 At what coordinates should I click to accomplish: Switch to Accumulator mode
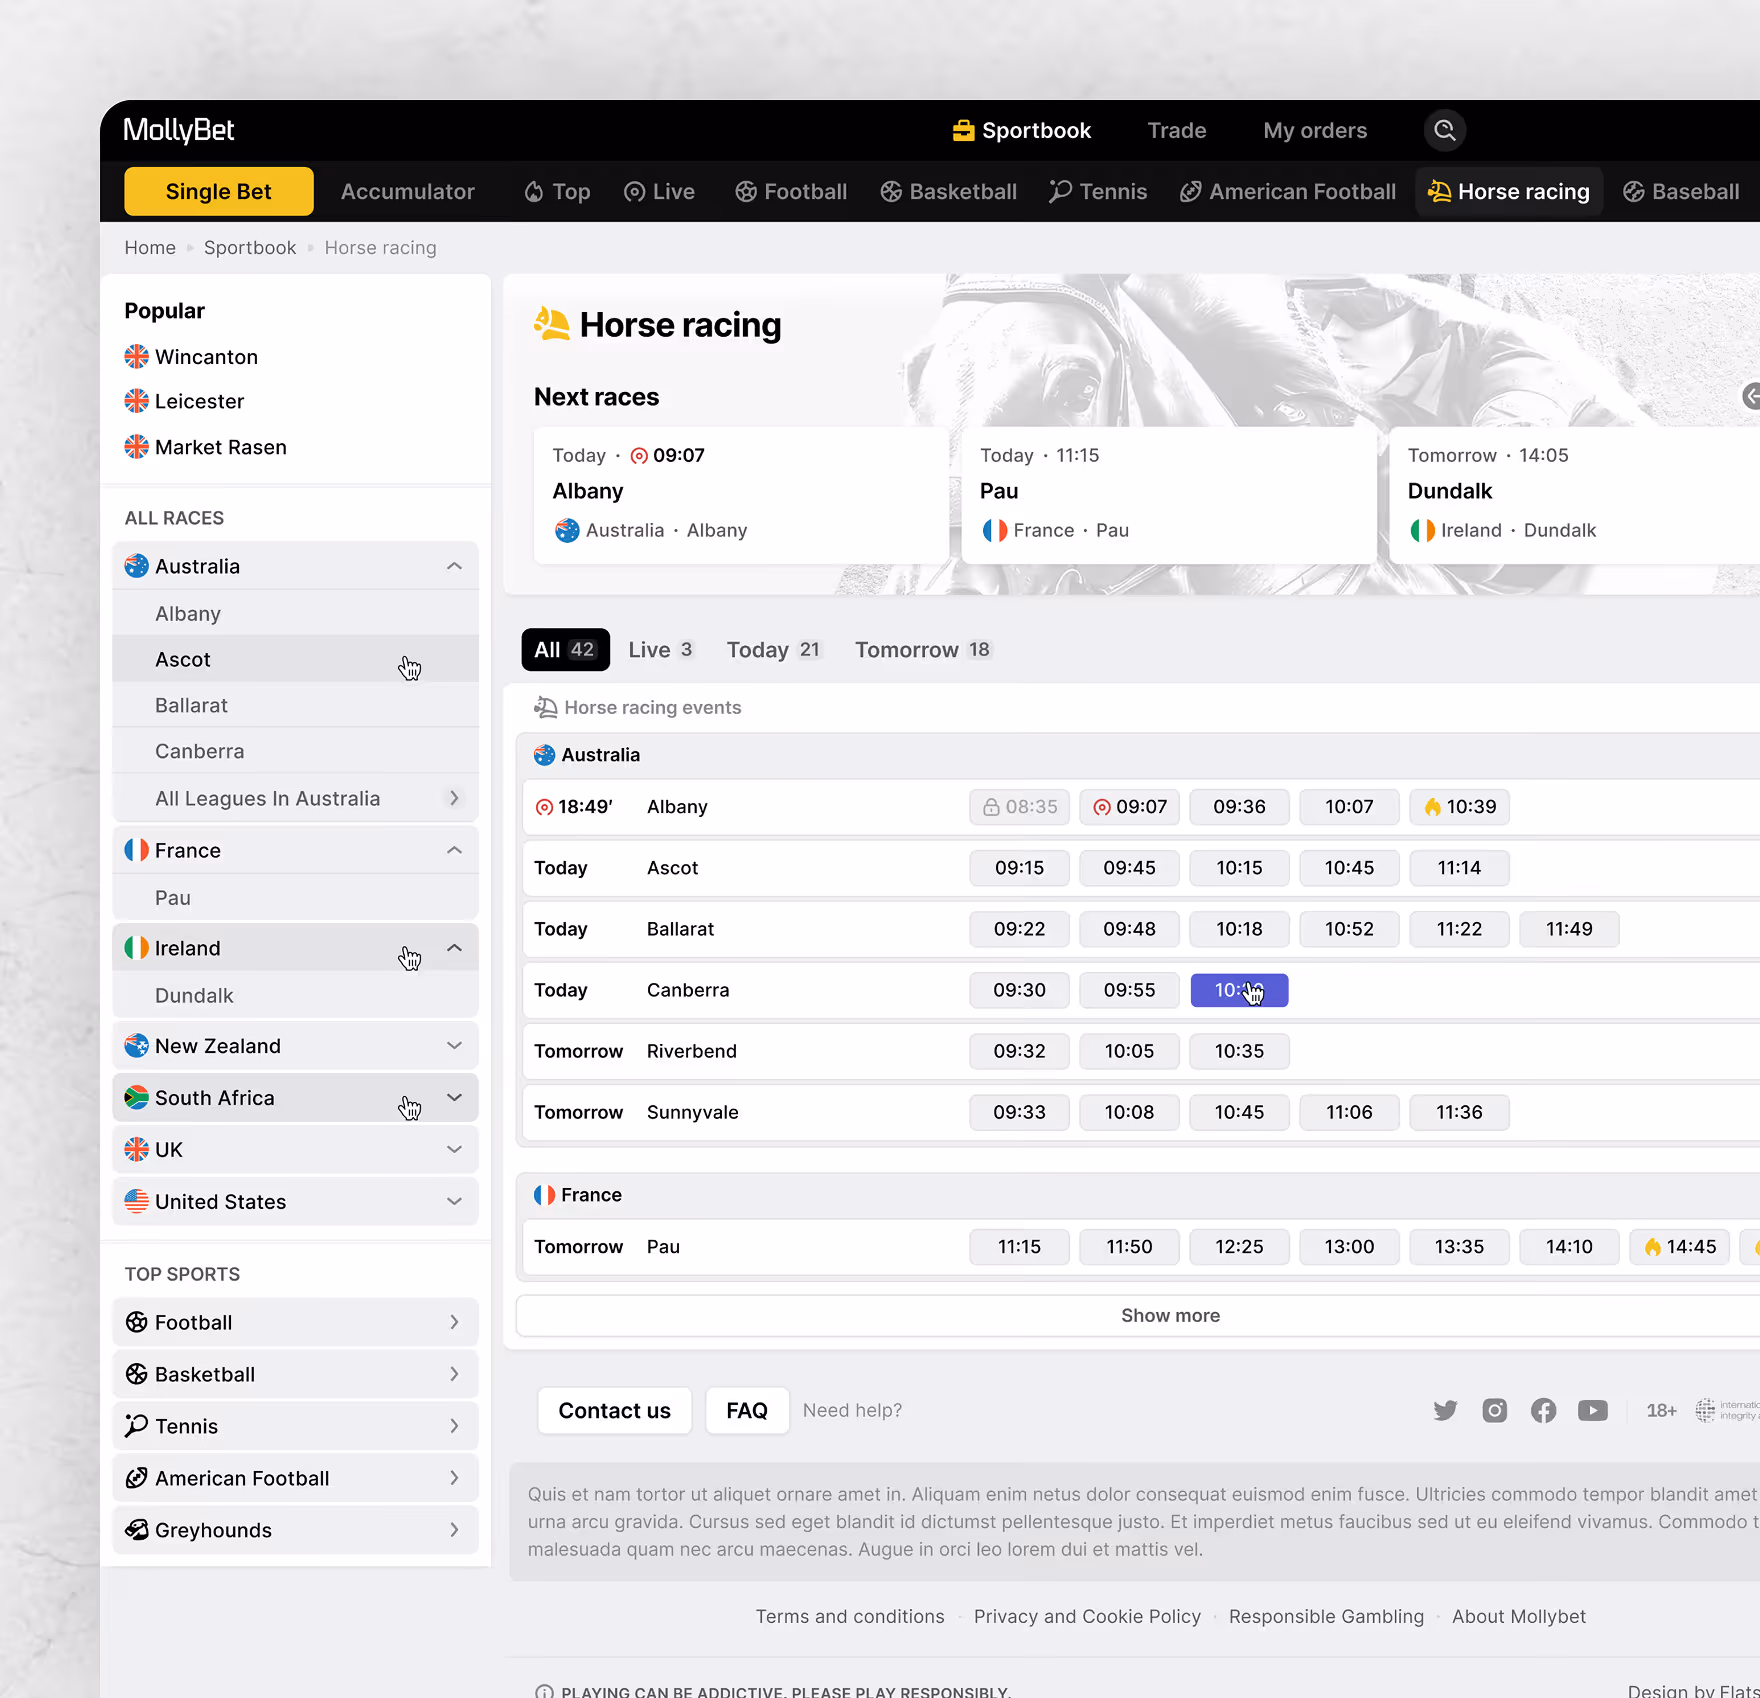coord(407,191)
